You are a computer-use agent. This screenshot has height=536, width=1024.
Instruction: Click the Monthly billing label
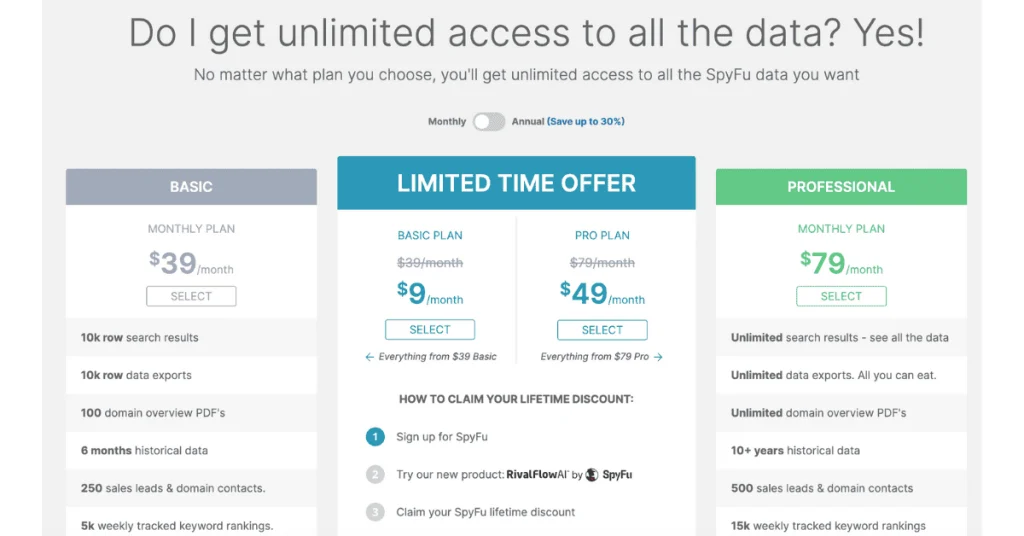[x=447, y=122]
